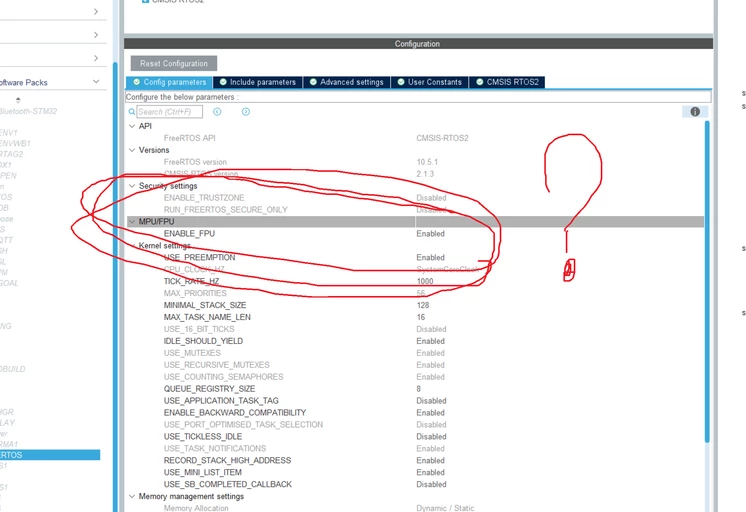This screenshot has height=512, width=746.
Task: Edit the TICK_RATE_HZ value 1000
Action: click(x=425, y=281)
